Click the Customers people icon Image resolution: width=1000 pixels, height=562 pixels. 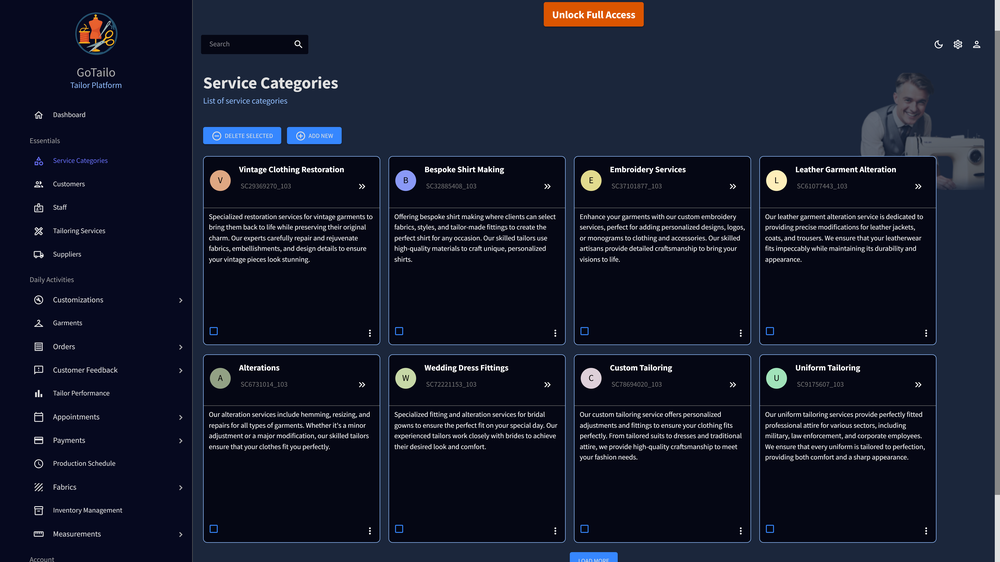[x=38, y=184]
